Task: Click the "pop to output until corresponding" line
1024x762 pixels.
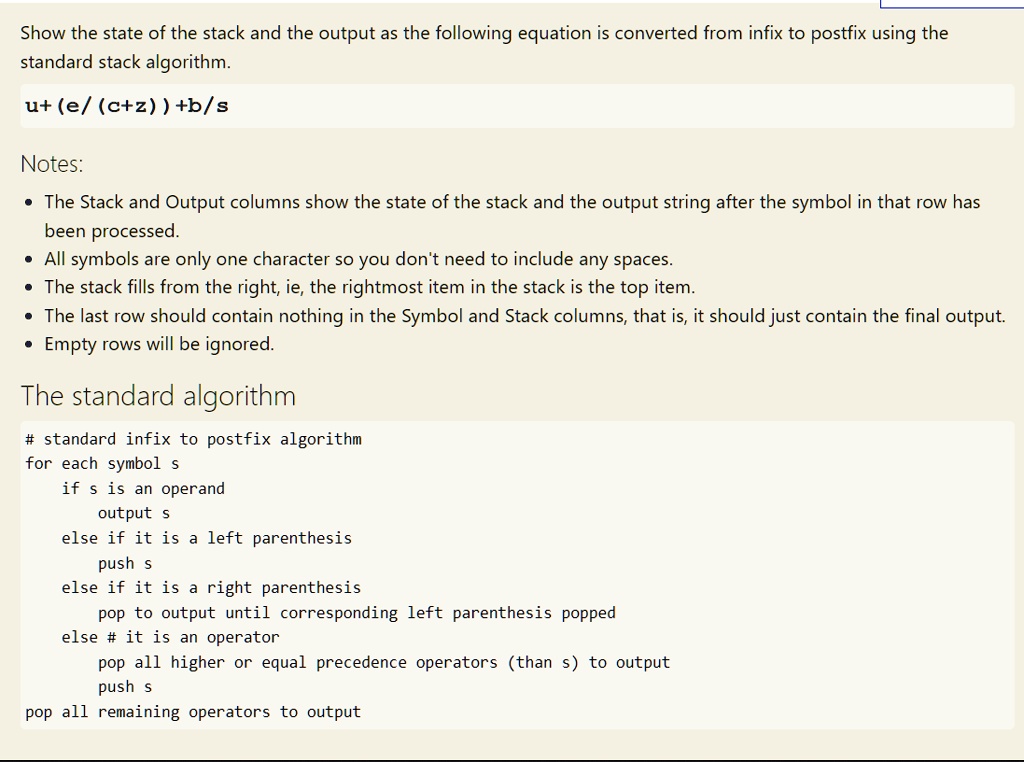Action: tap(356, 613)
